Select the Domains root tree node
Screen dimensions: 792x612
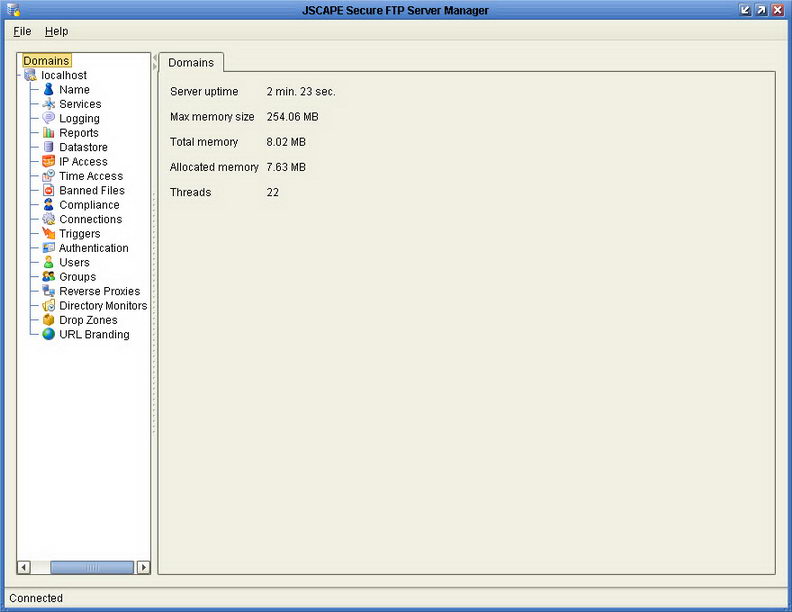click(47, 61)
